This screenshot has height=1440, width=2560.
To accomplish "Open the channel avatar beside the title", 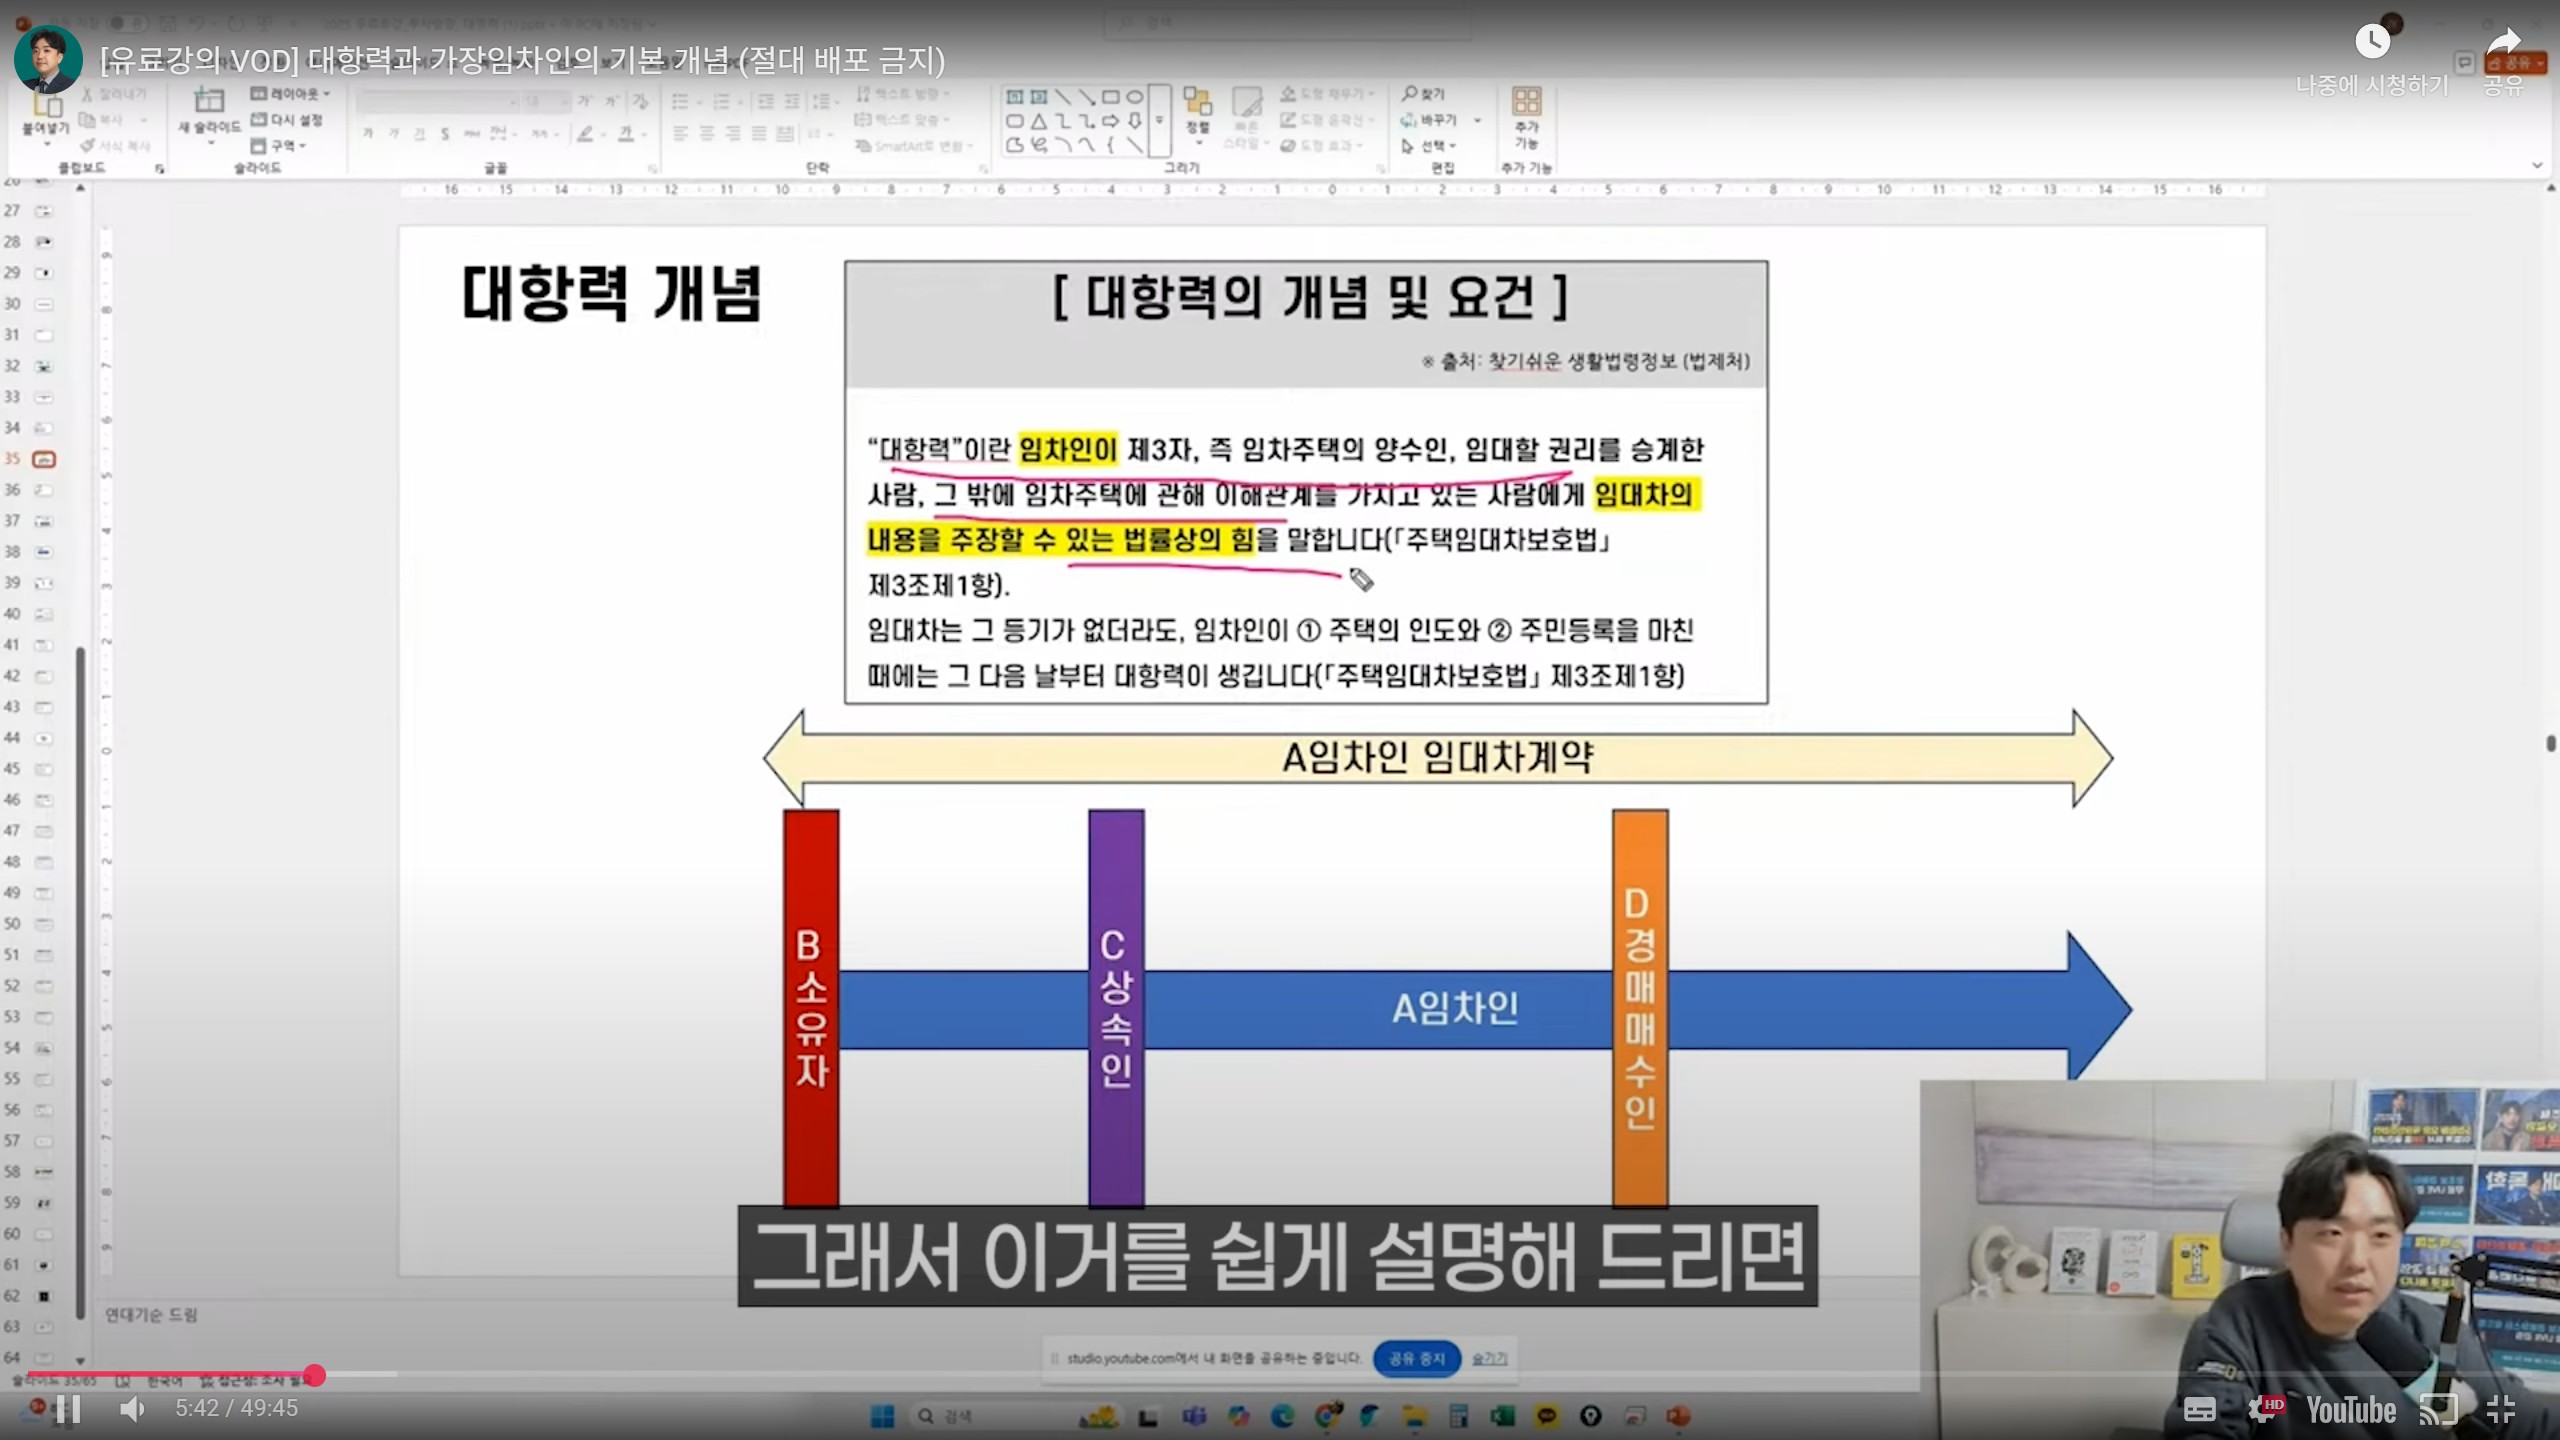I will point(48,60).
